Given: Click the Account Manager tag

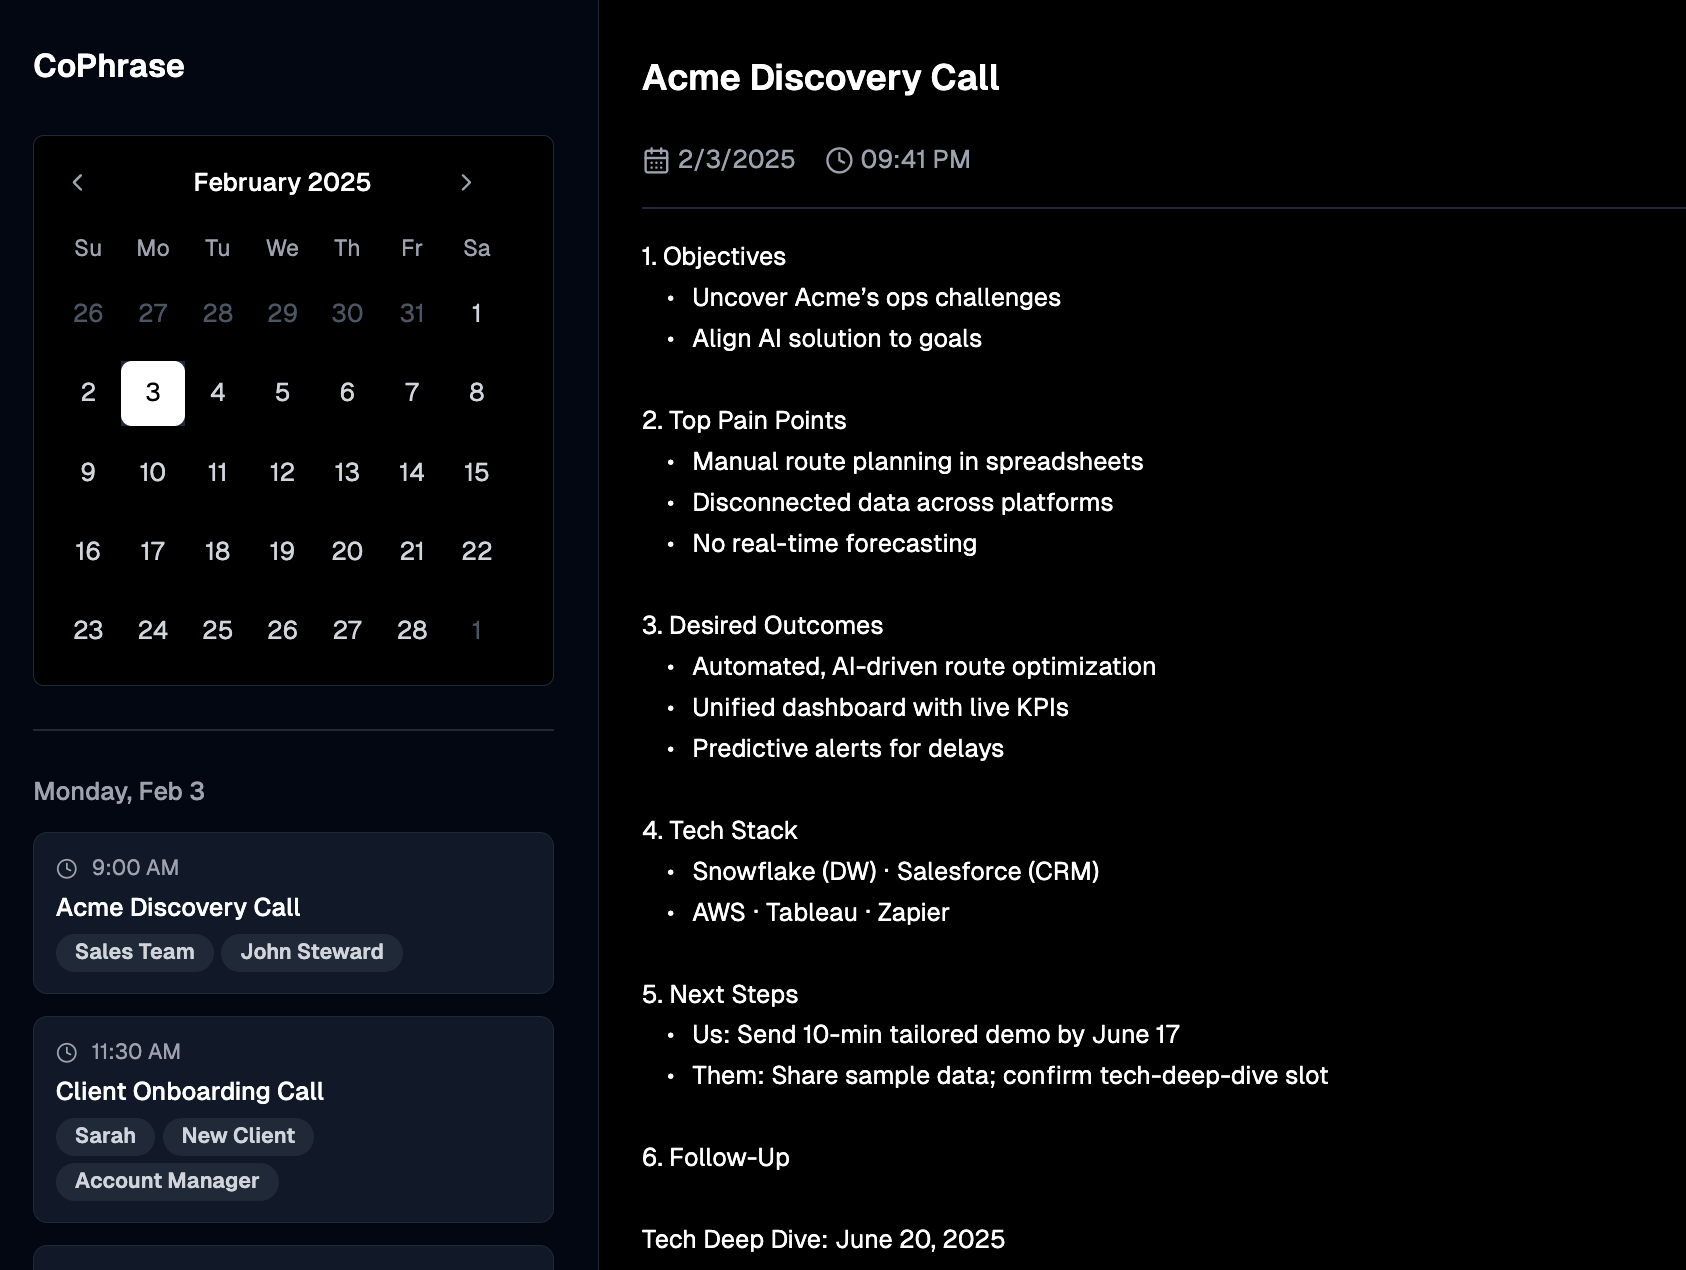Looking at the screenshot, I should [167, 1181].
